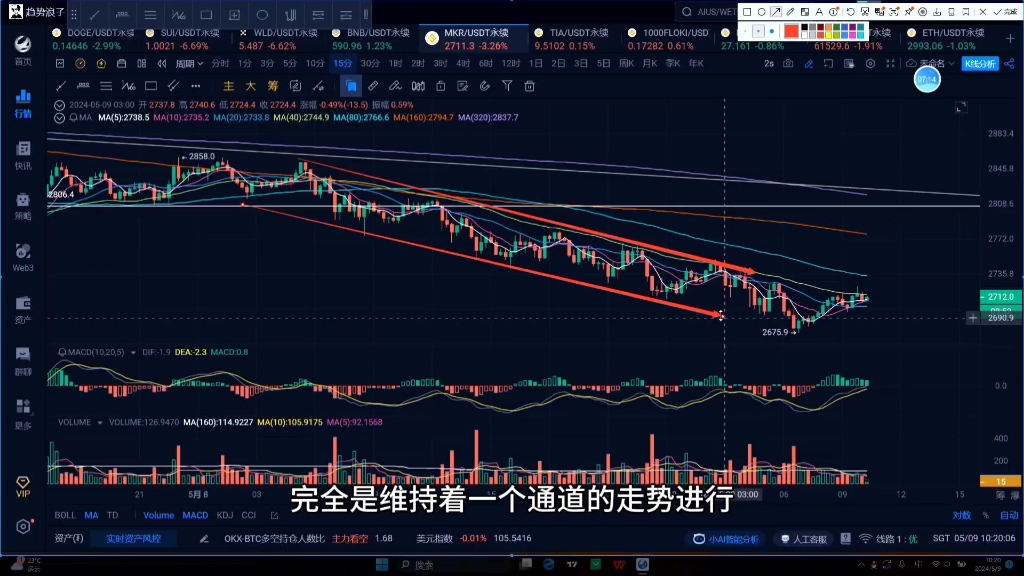Add a new symbol tab with plus
This screenshot has width=1024, height=576.
pyautogui.click(x=1010, y=39)
